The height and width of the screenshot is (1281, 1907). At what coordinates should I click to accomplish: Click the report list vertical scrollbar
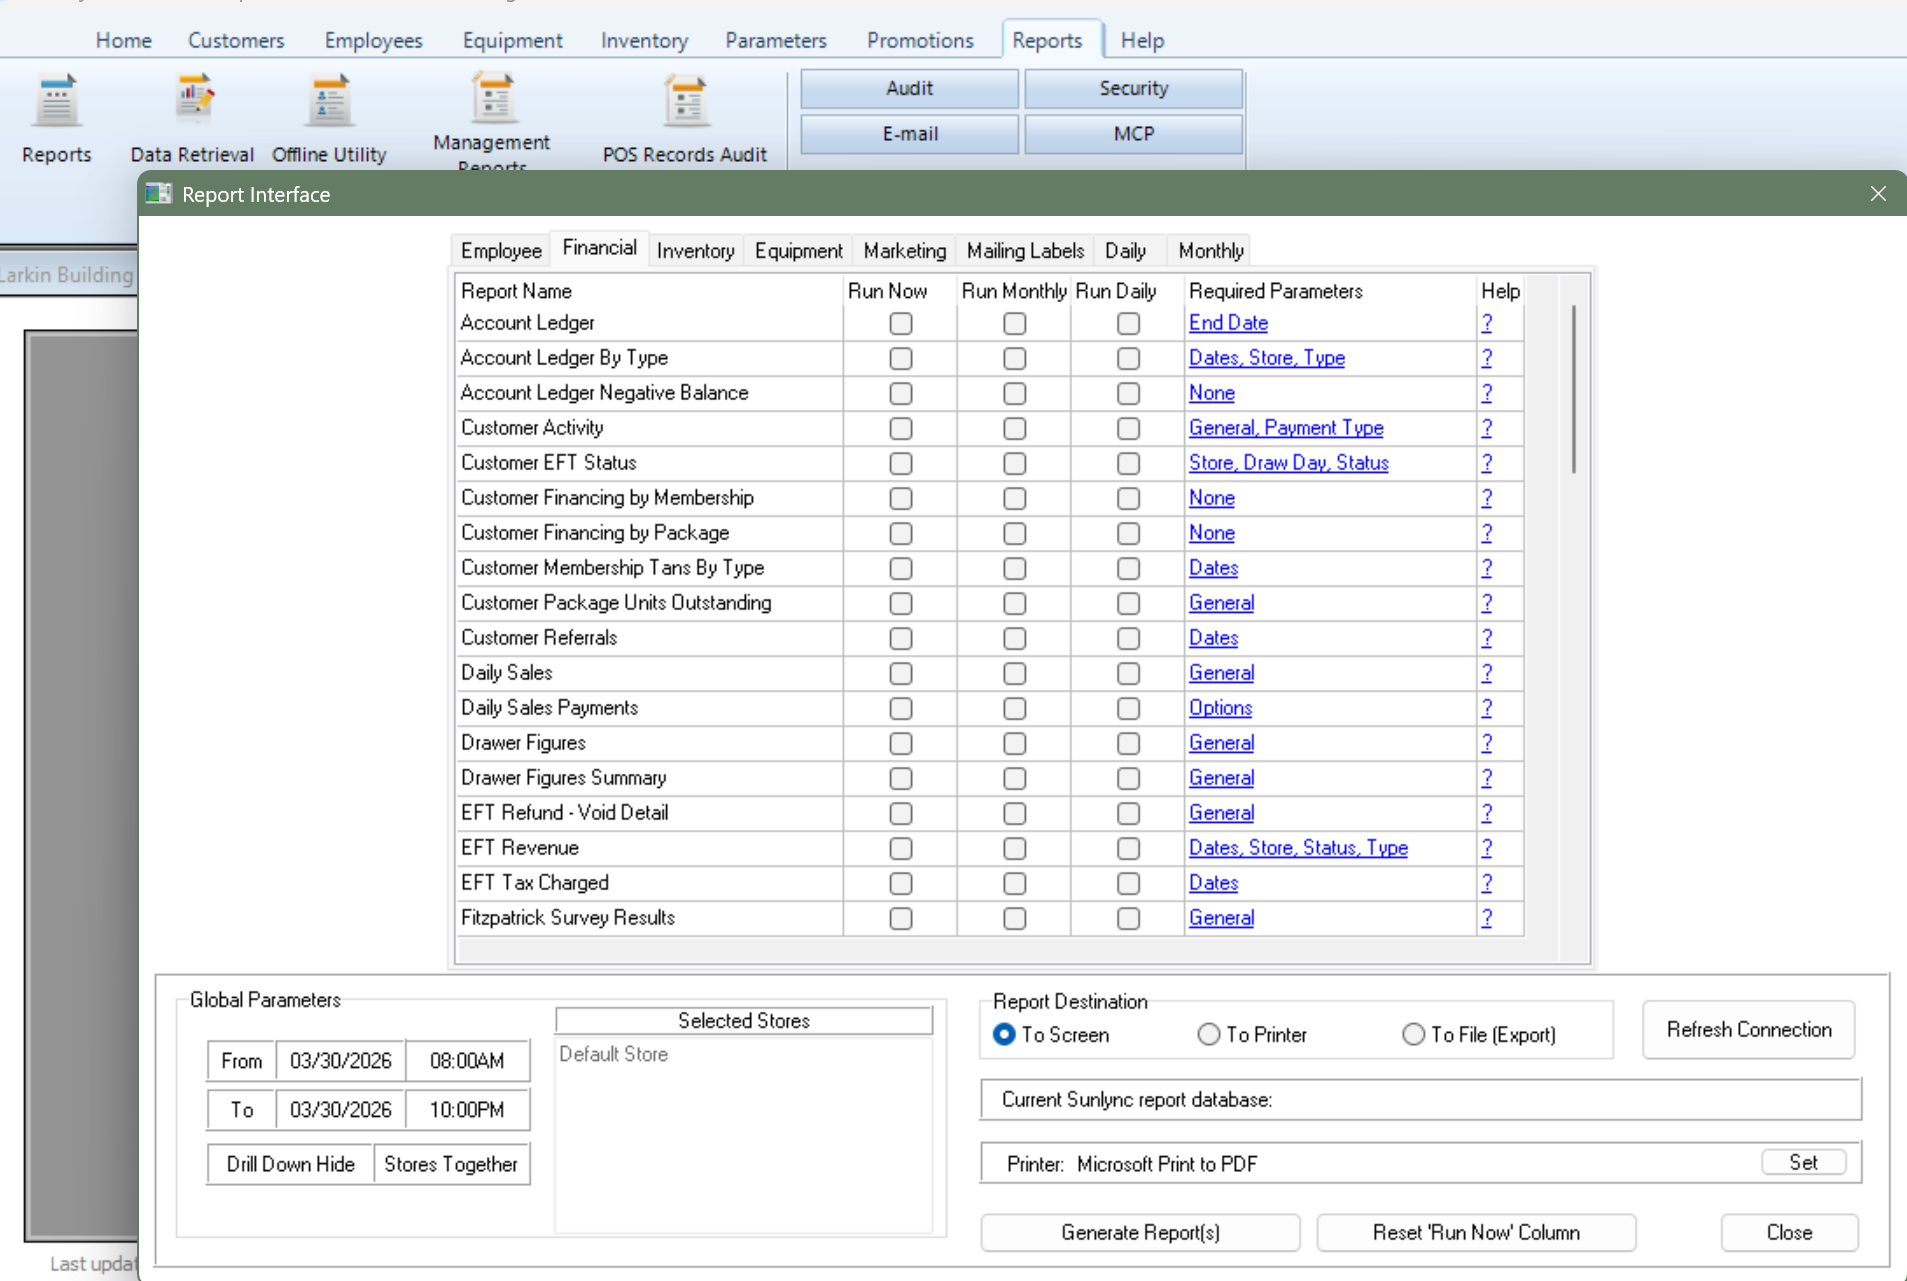click(x=1573, y=390)
